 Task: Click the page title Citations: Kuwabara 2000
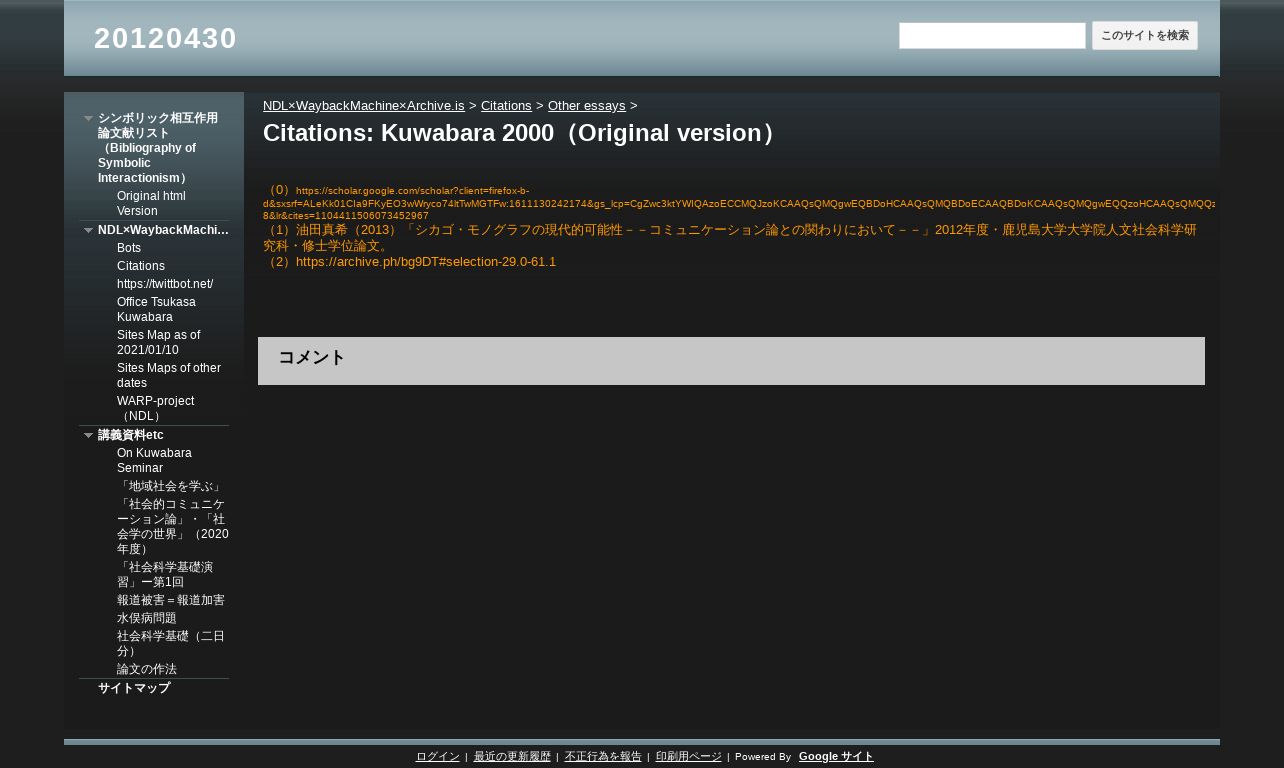(x=522, y=133)
